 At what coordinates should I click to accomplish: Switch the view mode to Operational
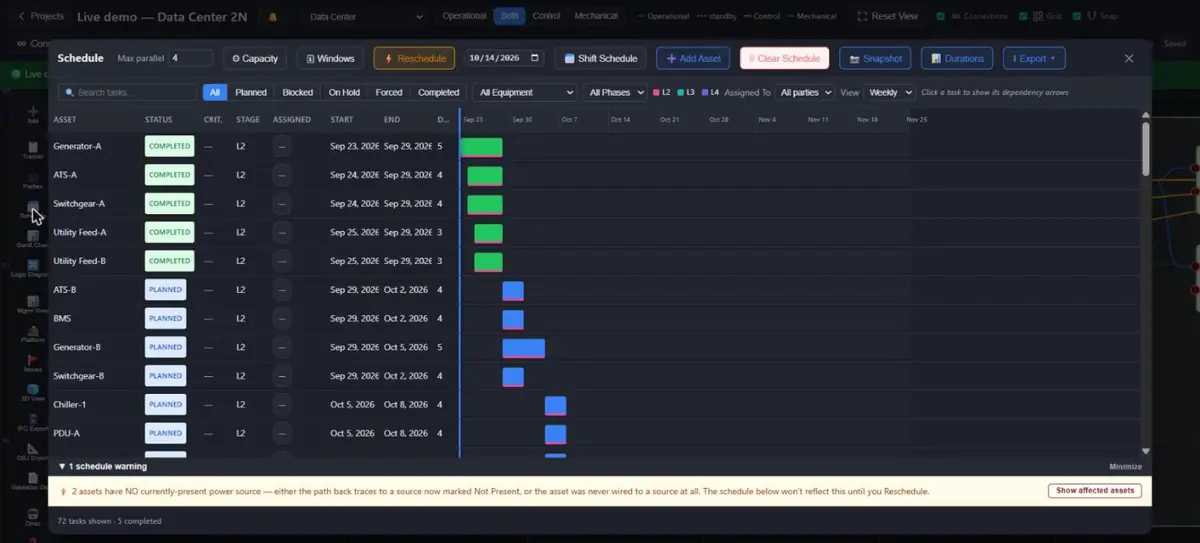[x=465, y=16]
